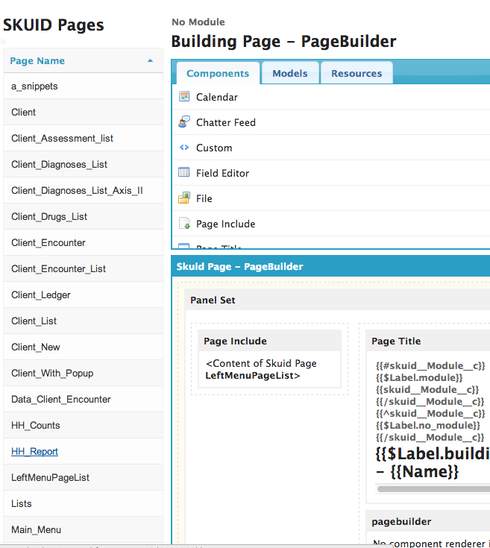The height and width of the screenshot is (548, 490).
Task: Select the Main_Menu page row
Action: pyautogui.click(x=83, y=530)
